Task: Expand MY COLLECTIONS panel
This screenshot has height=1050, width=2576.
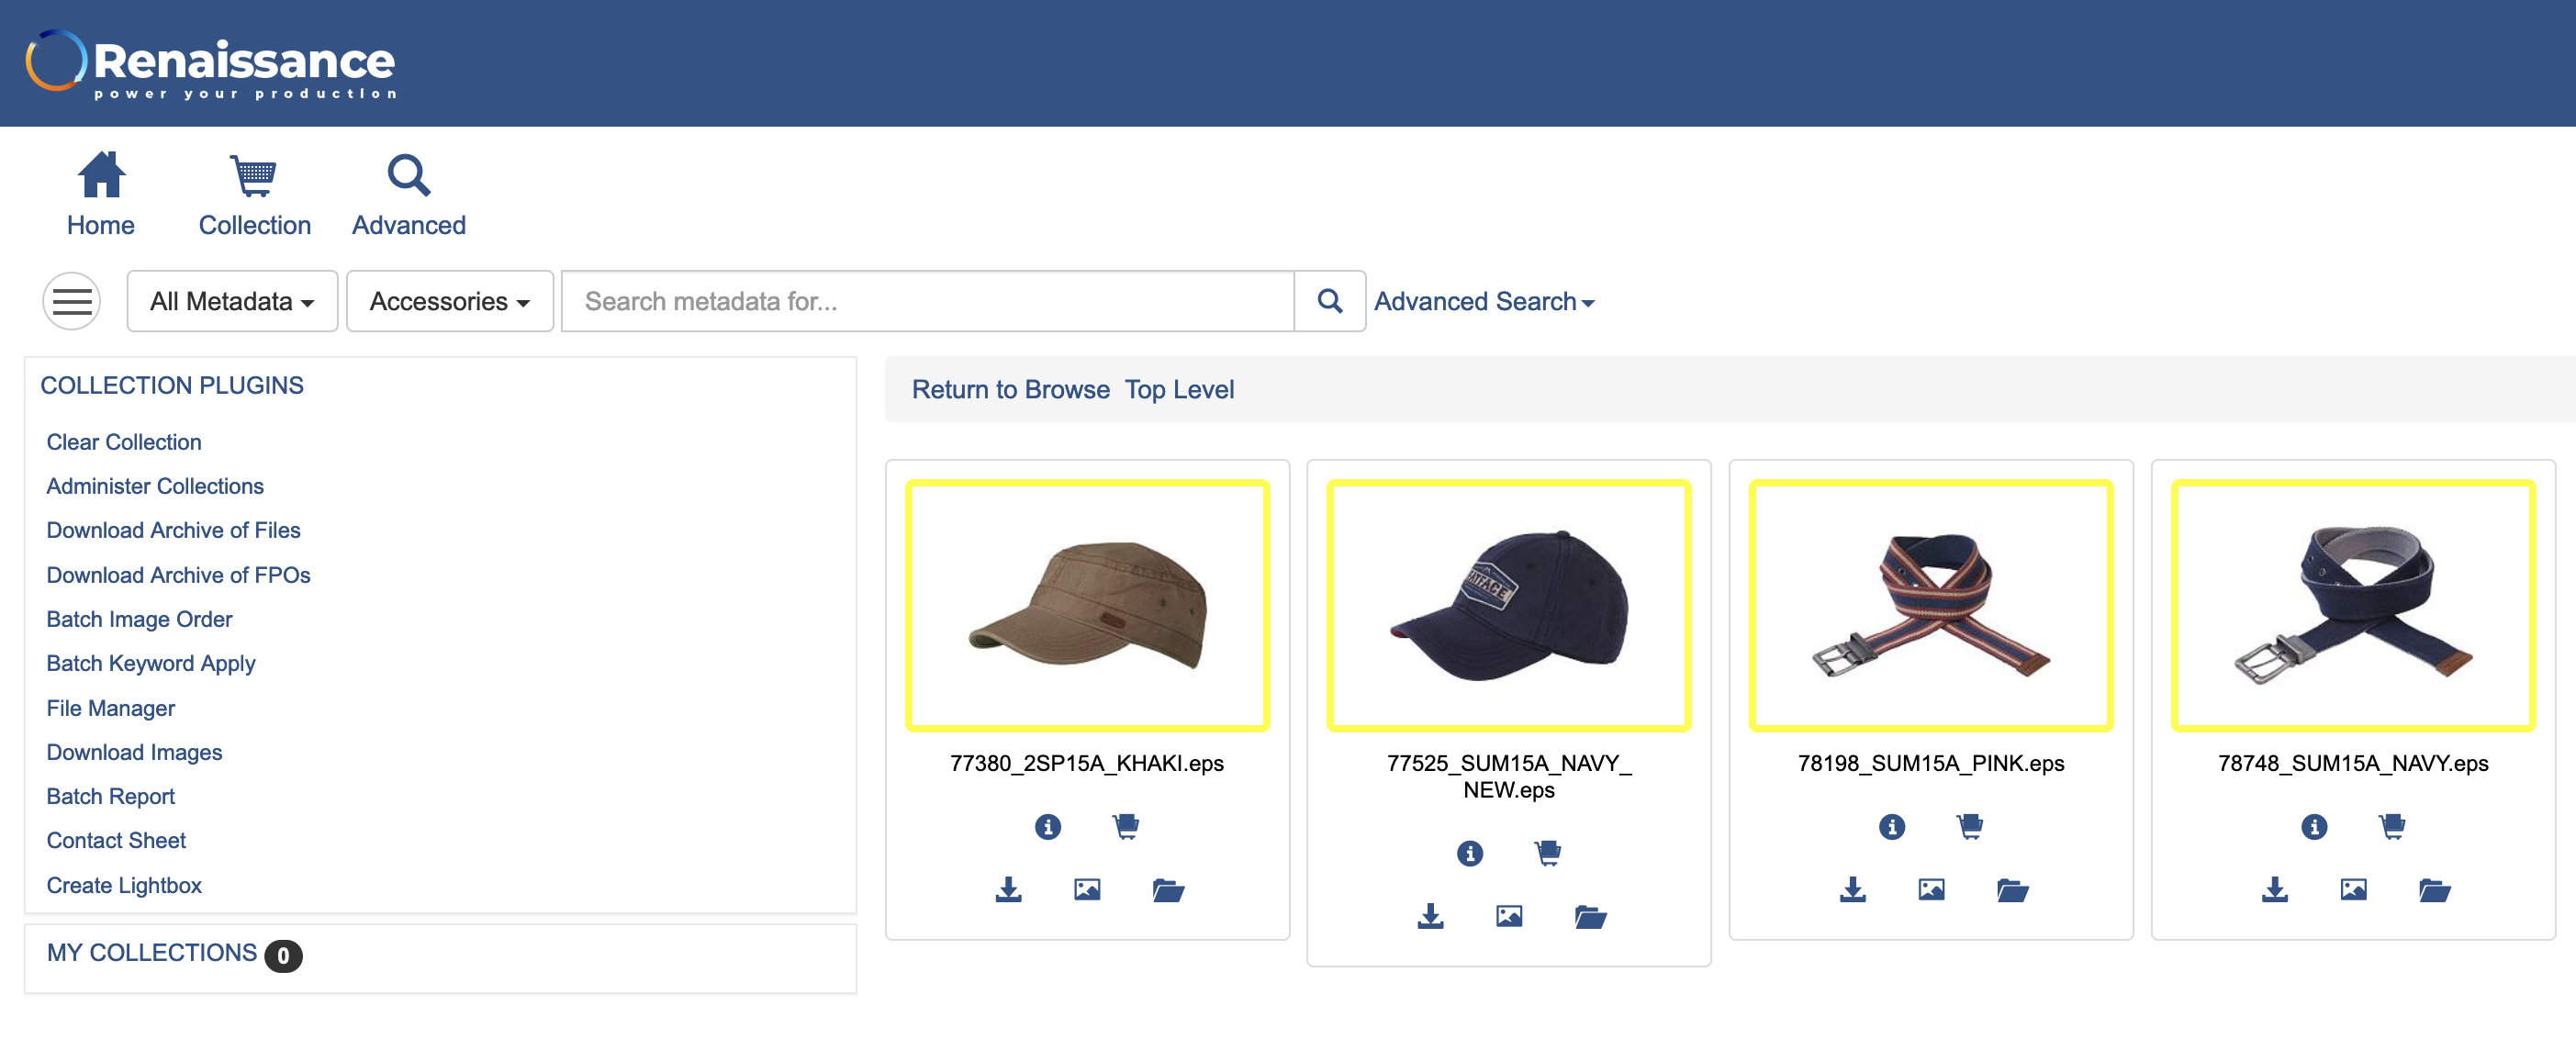Action: pos(152,952)
